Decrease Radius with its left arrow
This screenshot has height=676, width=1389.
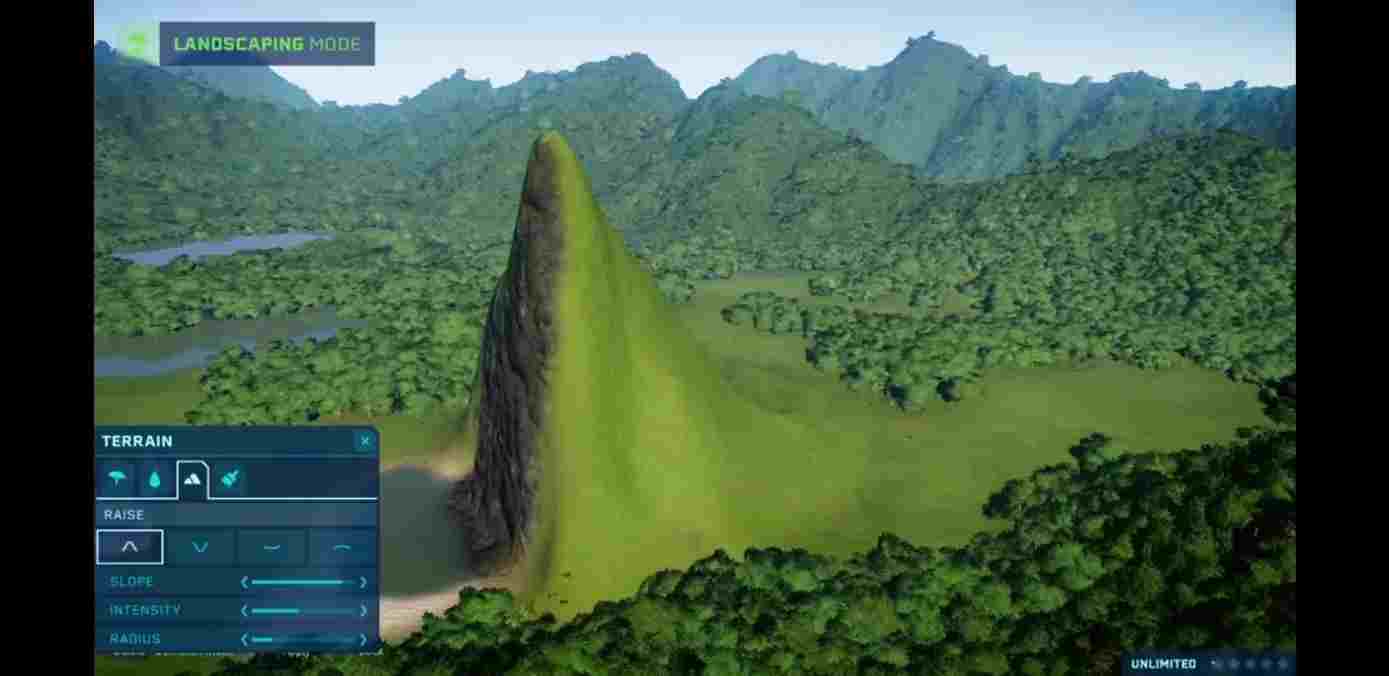pyautogui.click(x=244, y=639)
